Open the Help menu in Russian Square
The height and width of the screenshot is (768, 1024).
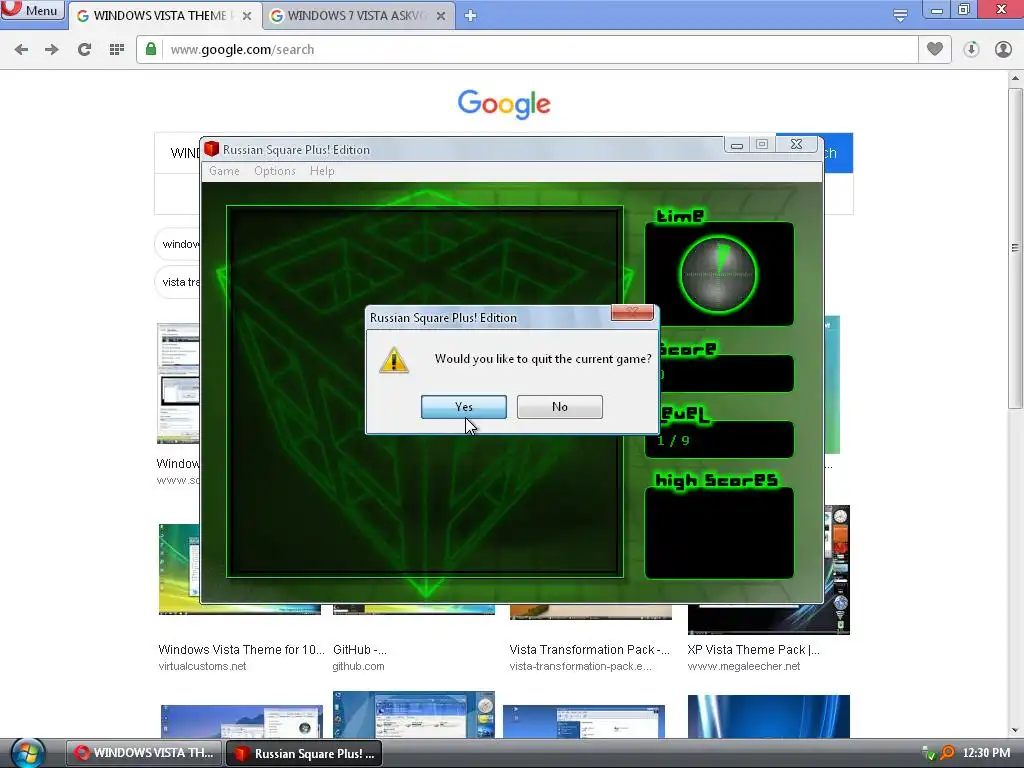pos(322,171)
